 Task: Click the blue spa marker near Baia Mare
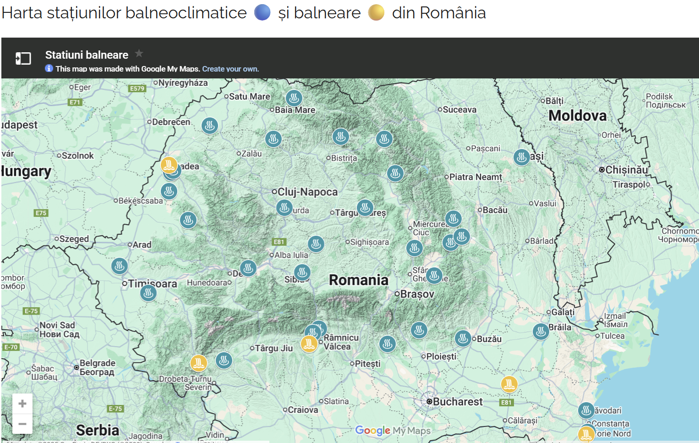[x=294, y=99]
